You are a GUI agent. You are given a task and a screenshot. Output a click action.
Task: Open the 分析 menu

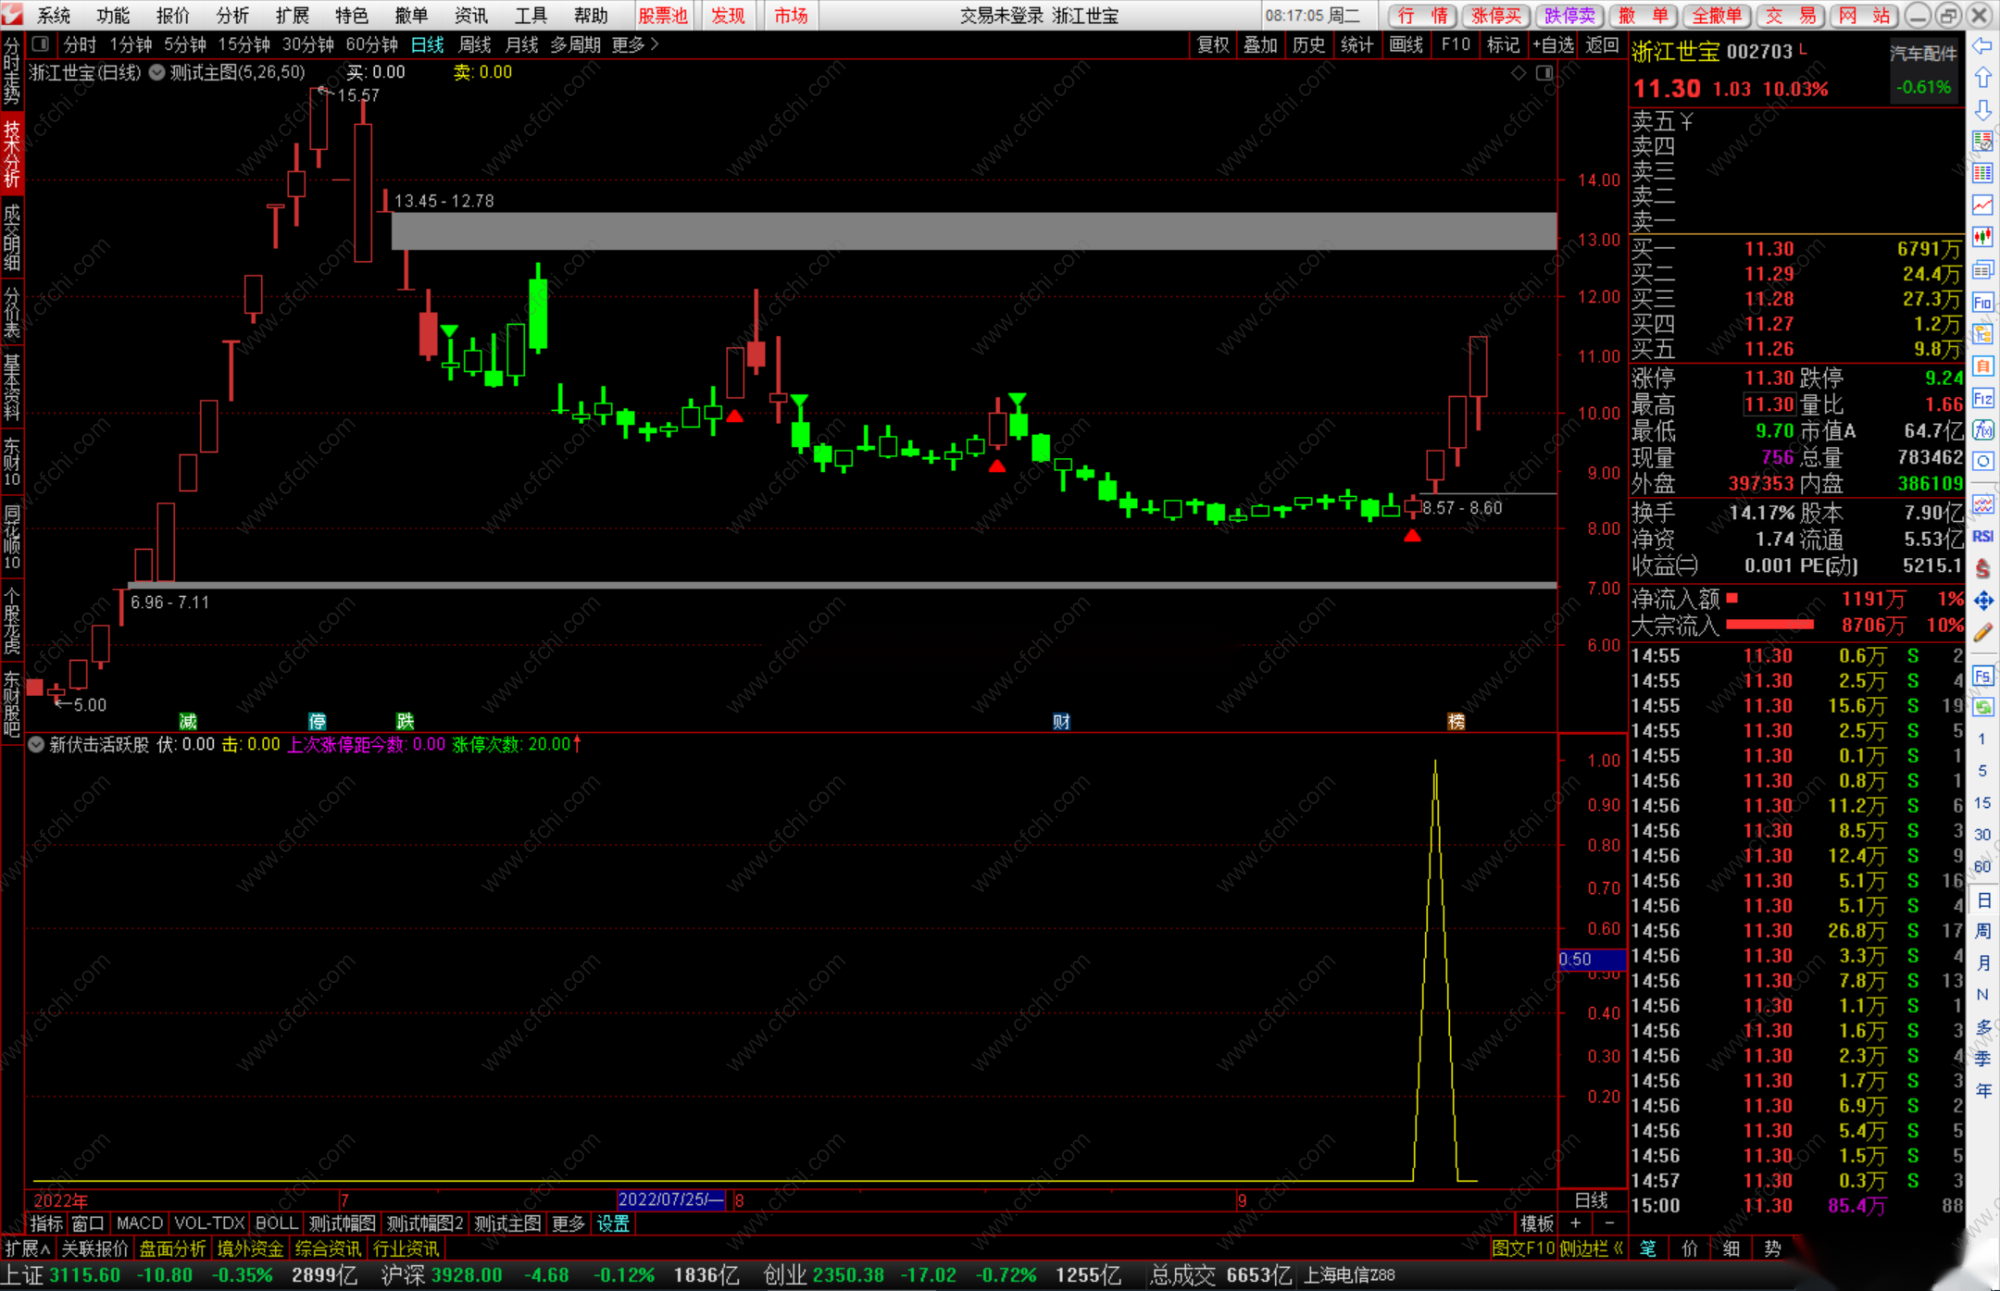(x=231, y=15)
